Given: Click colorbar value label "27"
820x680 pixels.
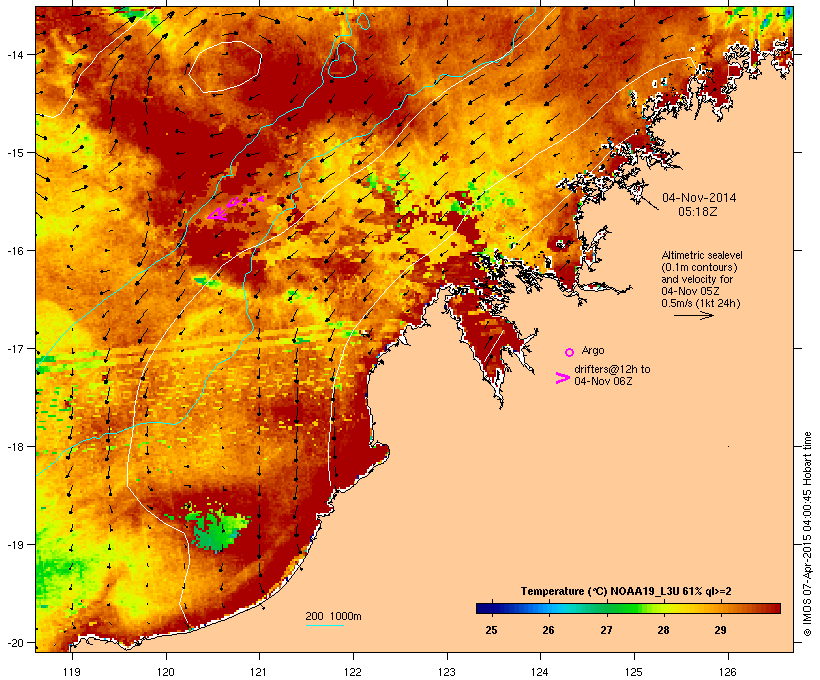Looking at the screenshot, I should click(x=606, y=630).
